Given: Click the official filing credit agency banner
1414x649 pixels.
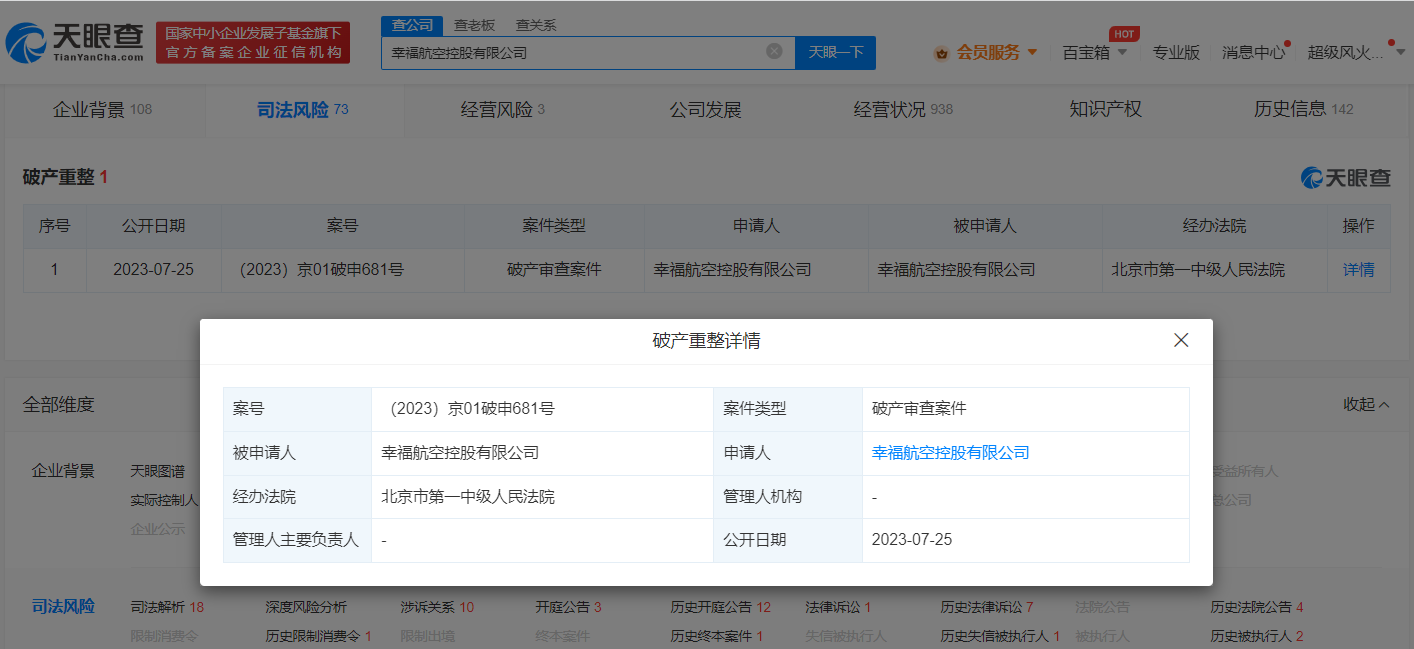Looking at the screenshot, I should click(x=253, y=43).
